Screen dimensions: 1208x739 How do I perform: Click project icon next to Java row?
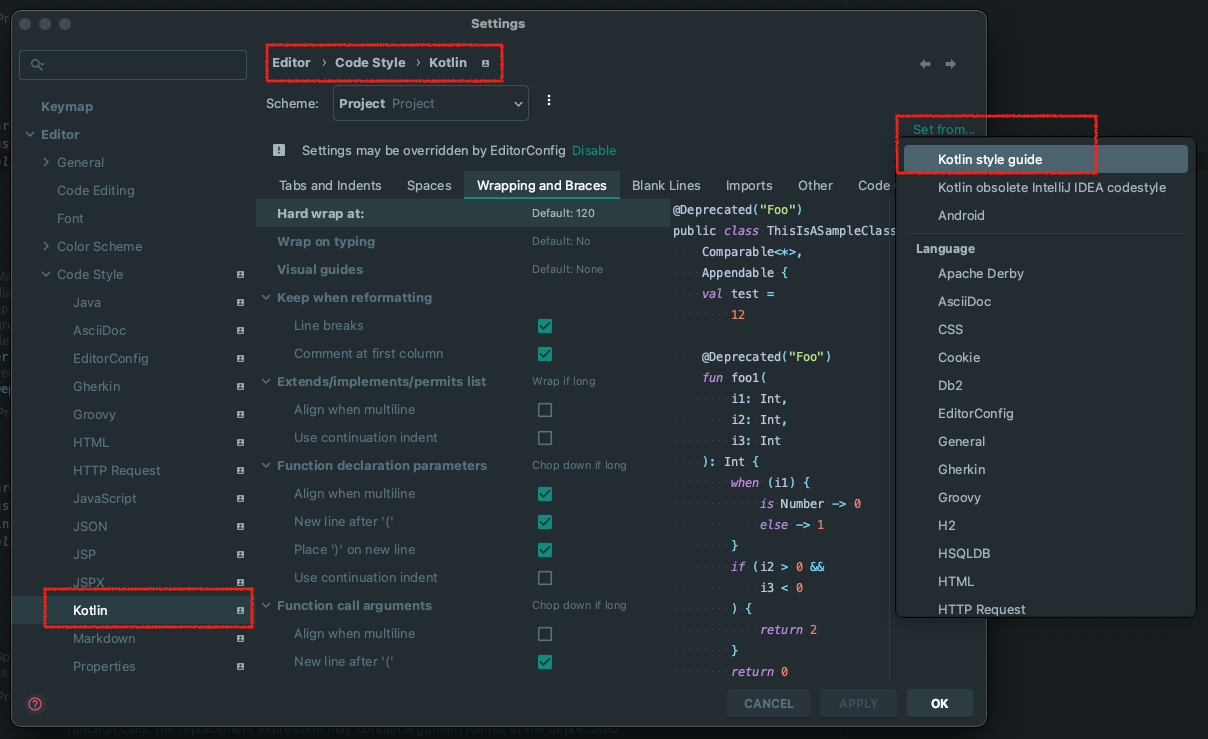(240, 302)
